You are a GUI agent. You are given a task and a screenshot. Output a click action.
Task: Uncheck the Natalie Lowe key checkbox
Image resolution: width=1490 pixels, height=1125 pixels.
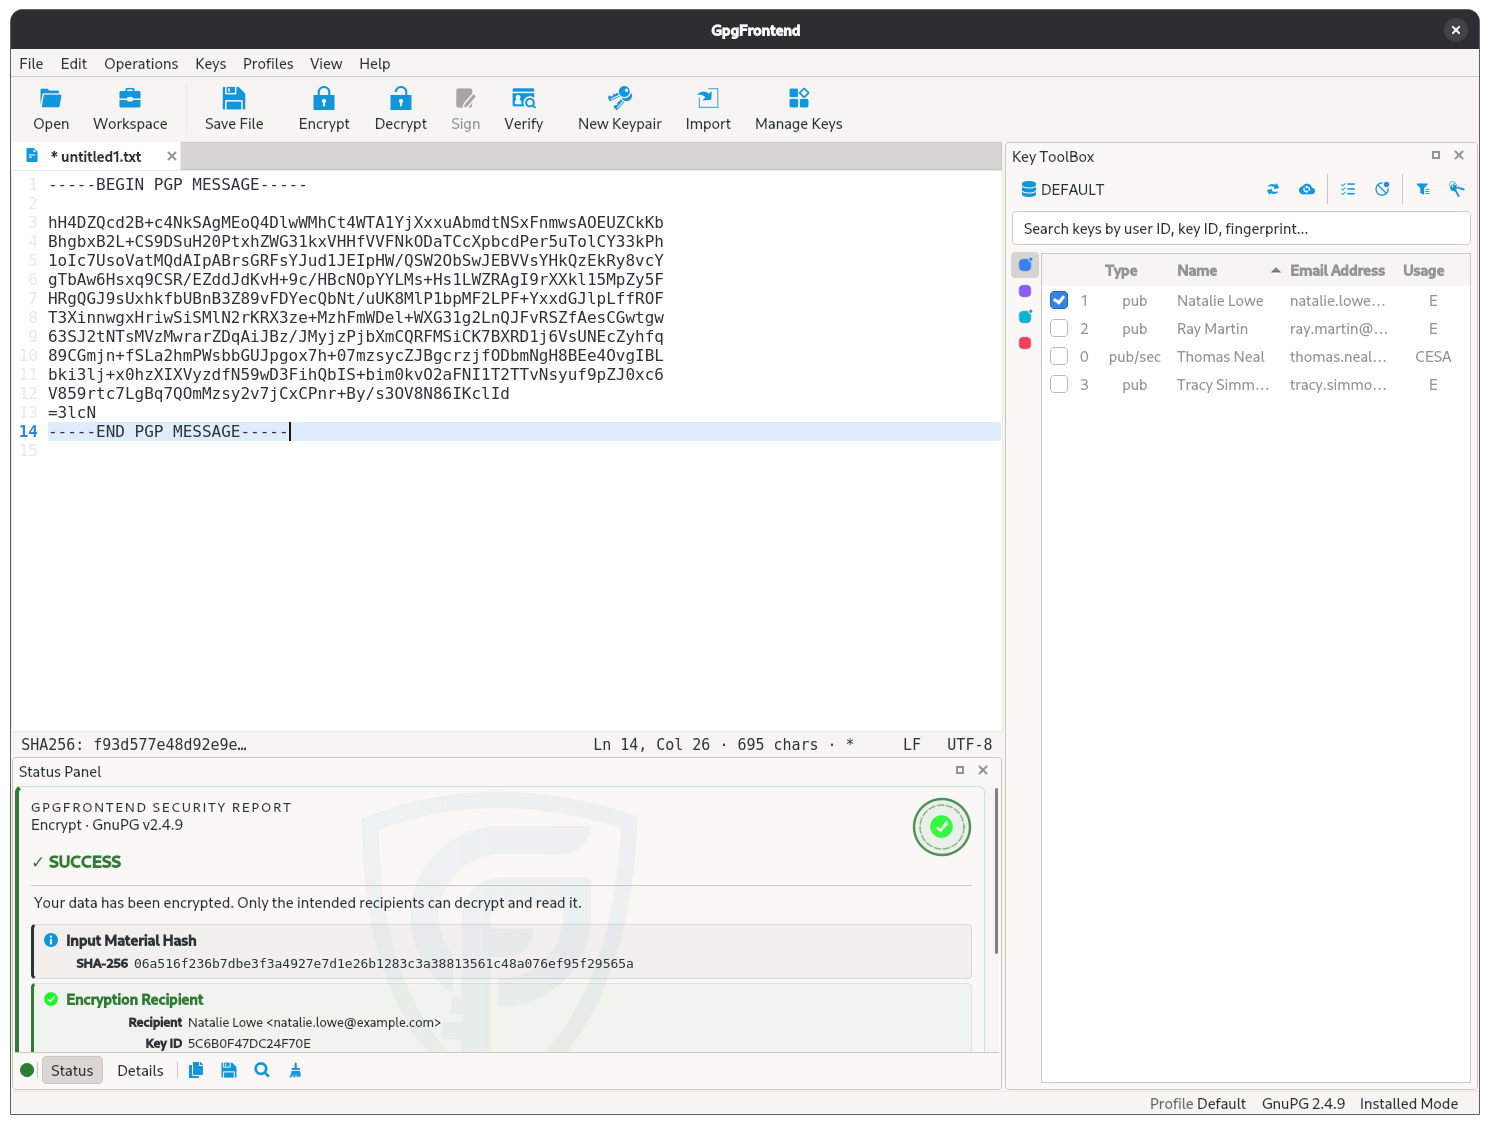1059,300
